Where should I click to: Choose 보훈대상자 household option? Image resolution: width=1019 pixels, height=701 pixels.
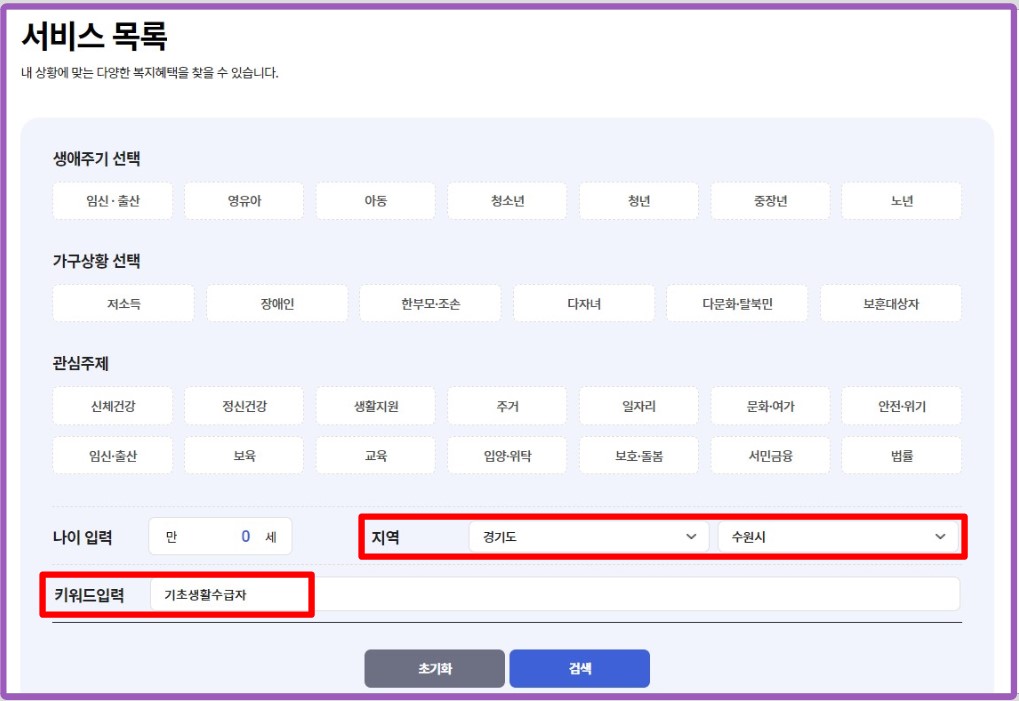(890, 303)
